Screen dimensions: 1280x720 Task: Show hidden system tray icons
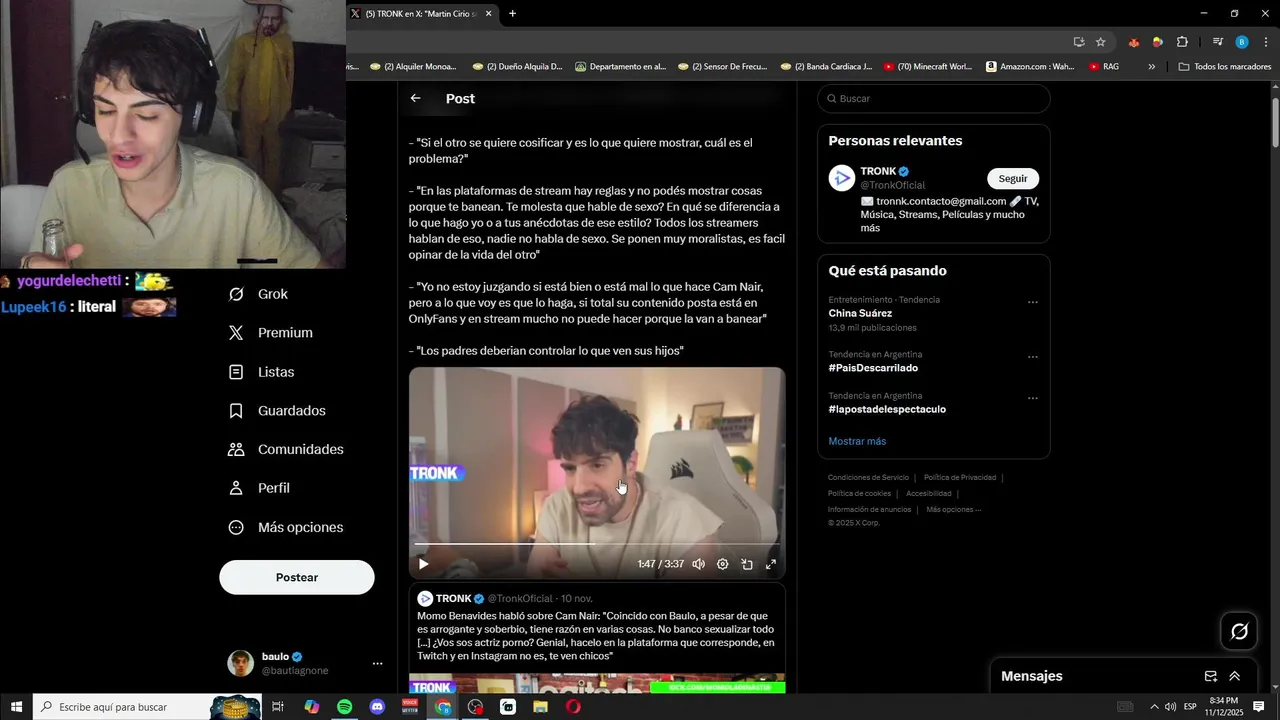pos(1154,707)
